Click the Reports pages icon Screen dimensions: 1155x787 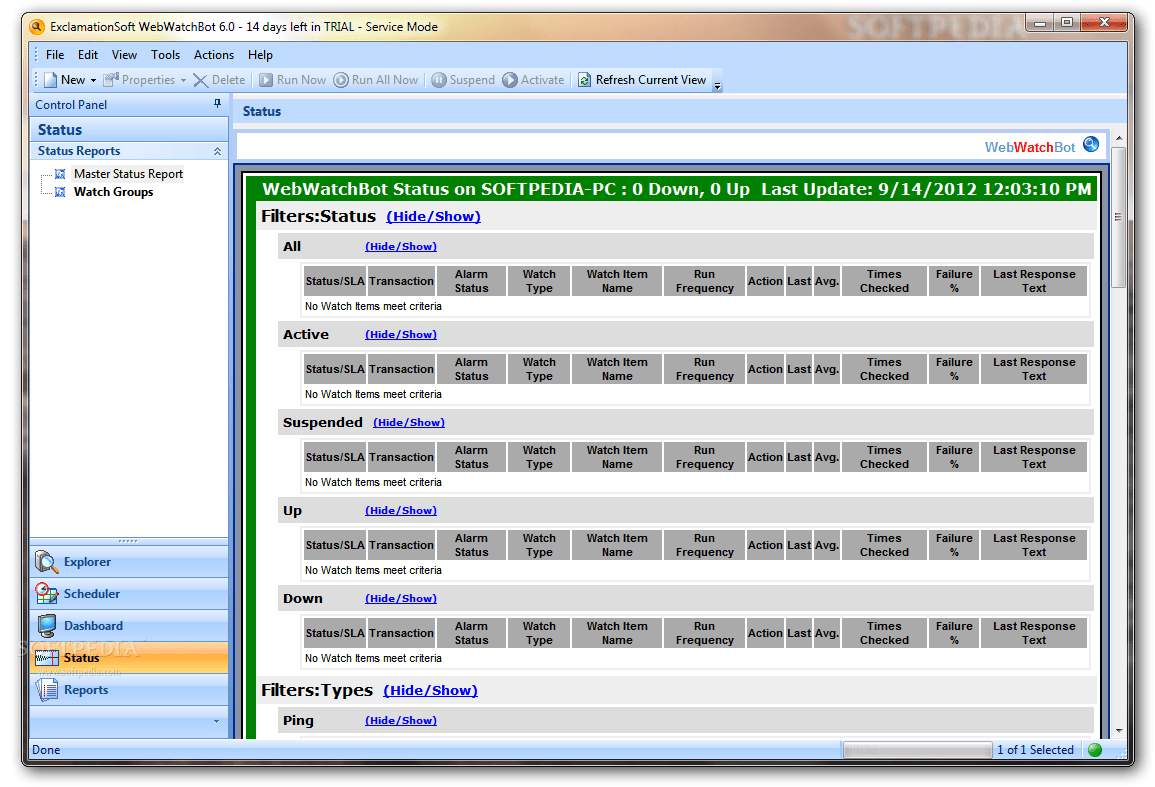46,690
